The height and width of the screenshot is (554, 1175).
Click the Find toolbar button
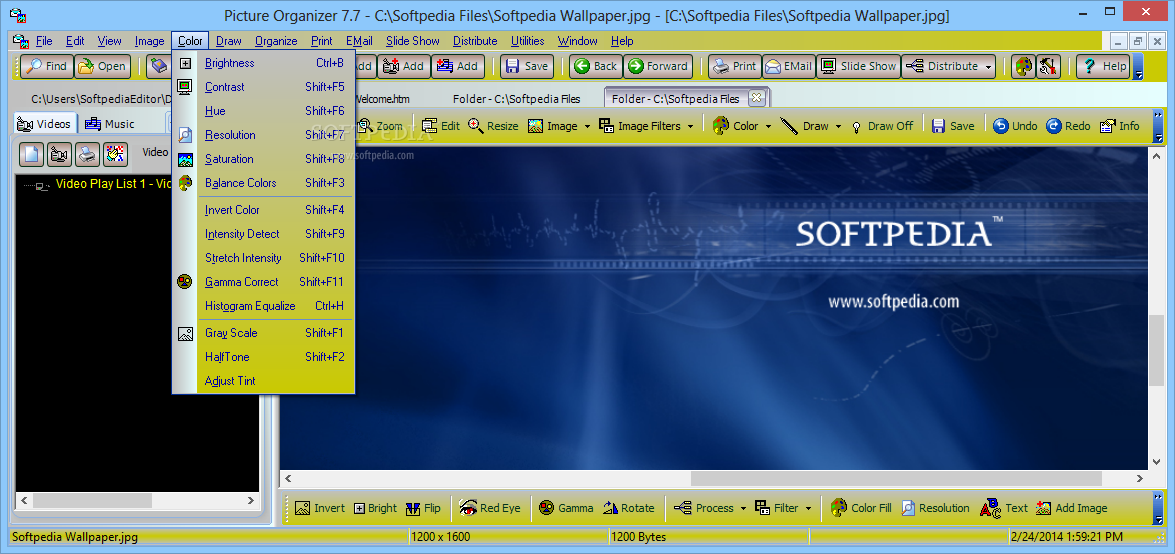[x=46, y=66]
